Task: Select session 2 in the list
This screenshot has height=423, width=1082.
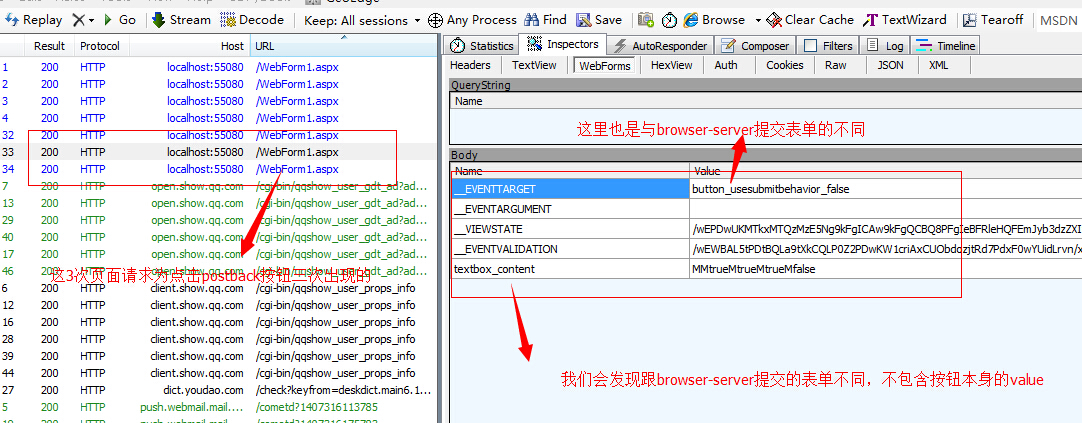Action: (x=217, y=84)
